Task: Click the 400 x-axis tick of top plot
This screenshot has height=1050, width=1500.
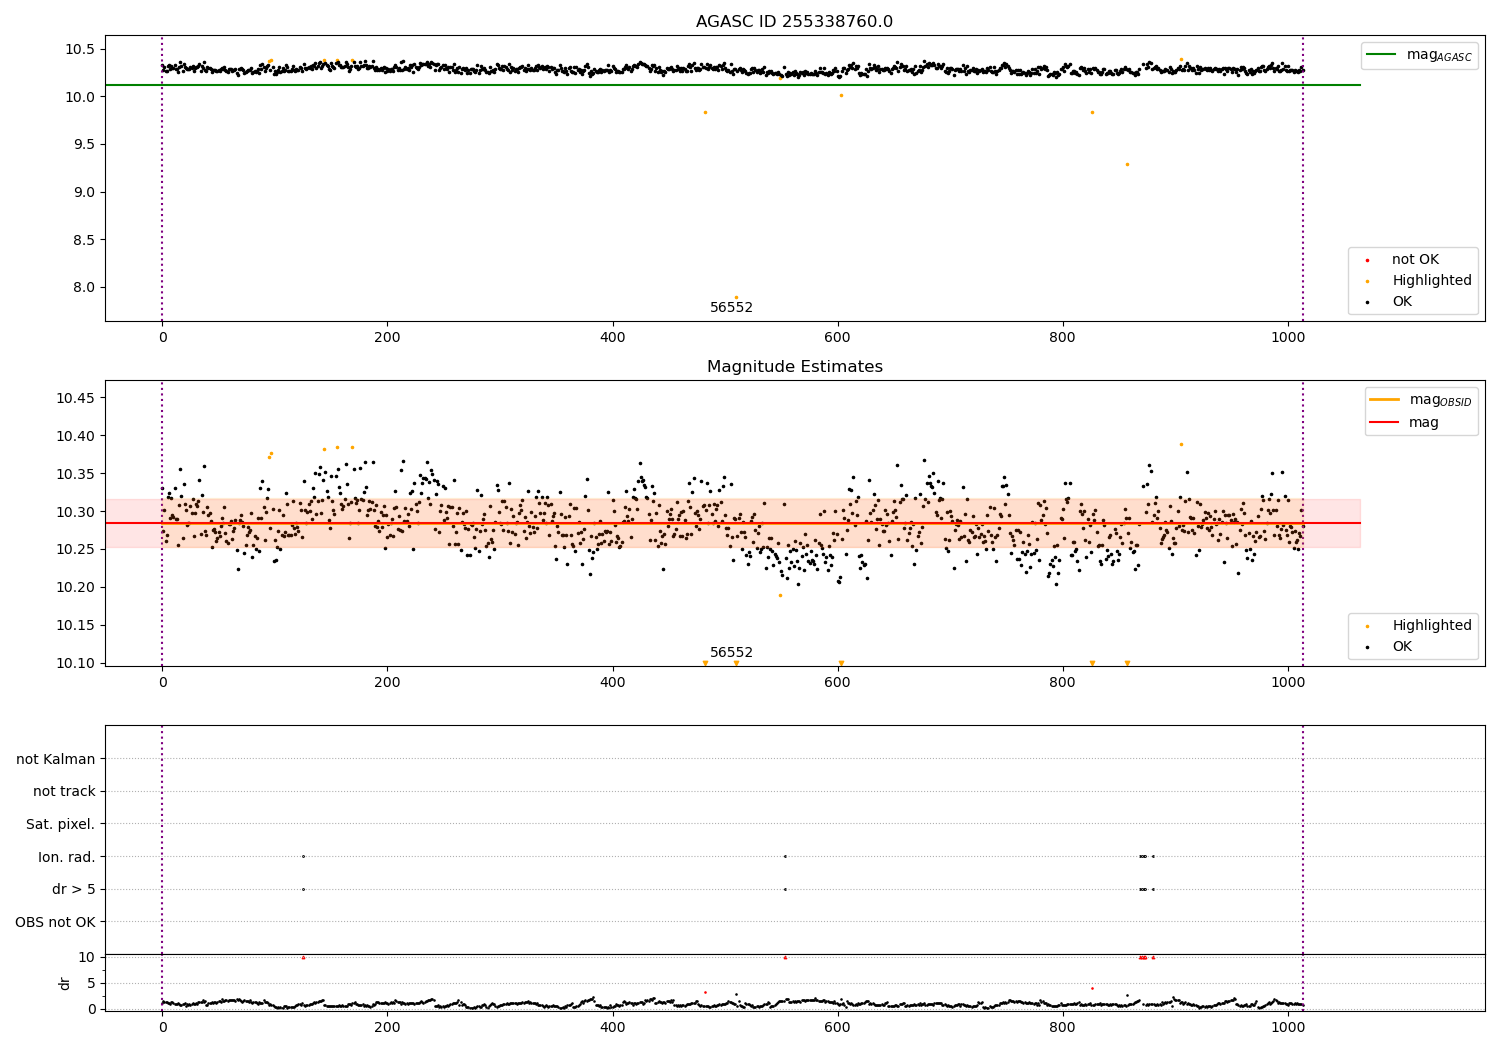Action: click(612, 338)
